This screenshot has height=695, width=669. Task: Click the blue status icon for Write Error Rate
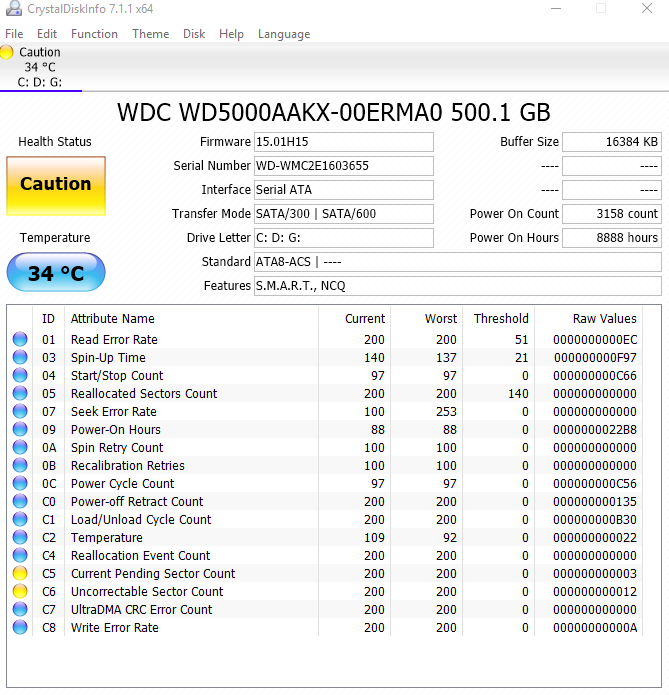click(x=20, y=627)
